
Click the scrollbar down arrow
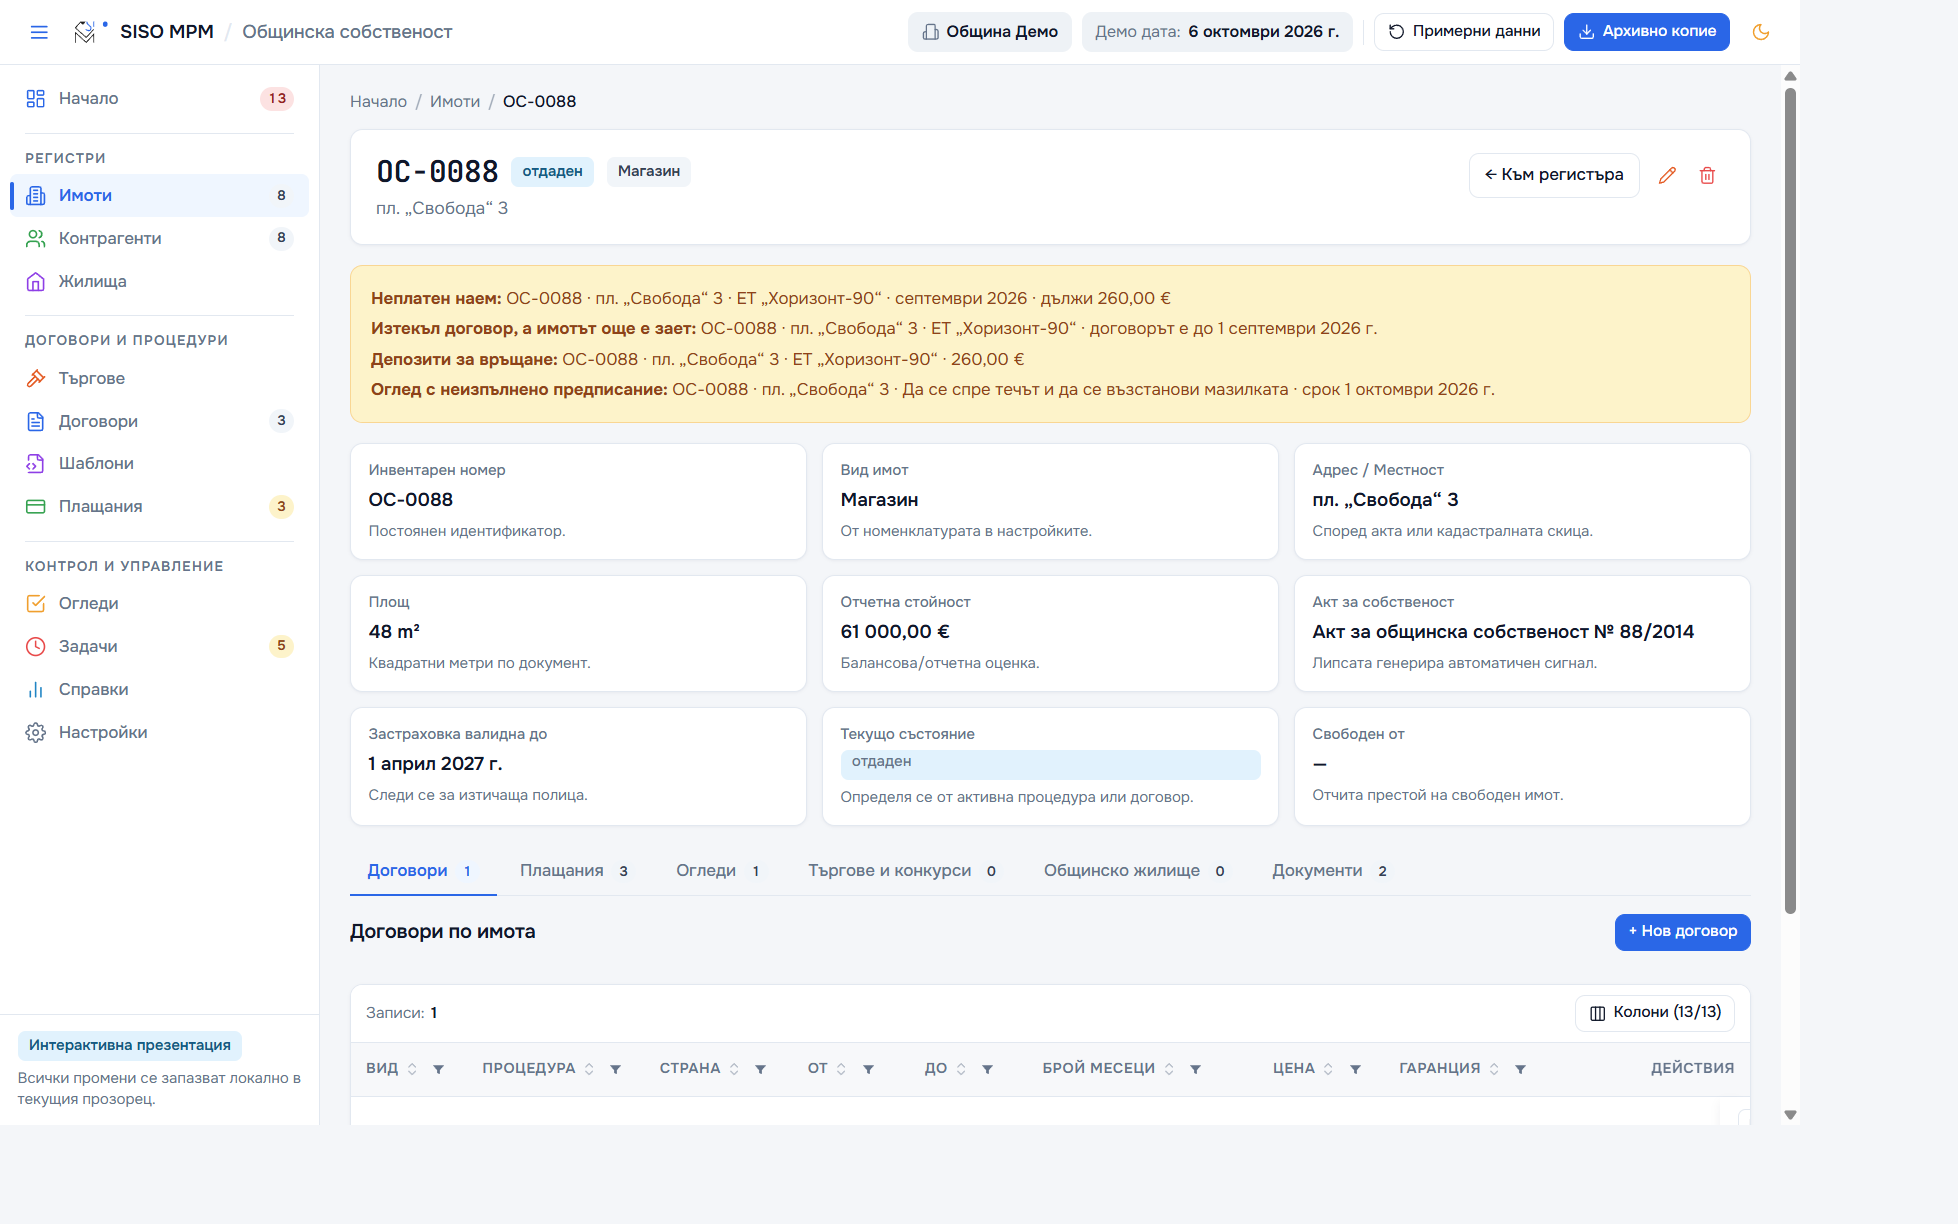tap(1790, 1115)
